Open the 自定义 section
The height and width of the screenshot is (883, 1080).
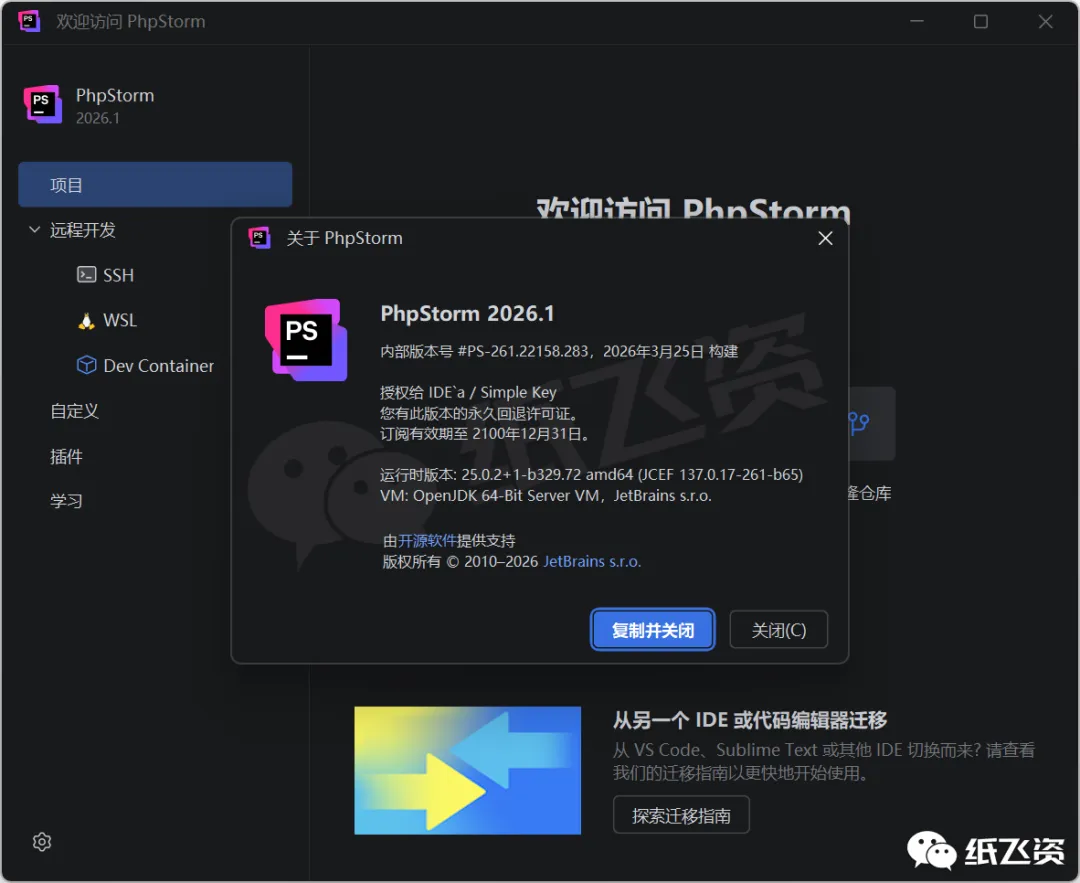(74, 411)
